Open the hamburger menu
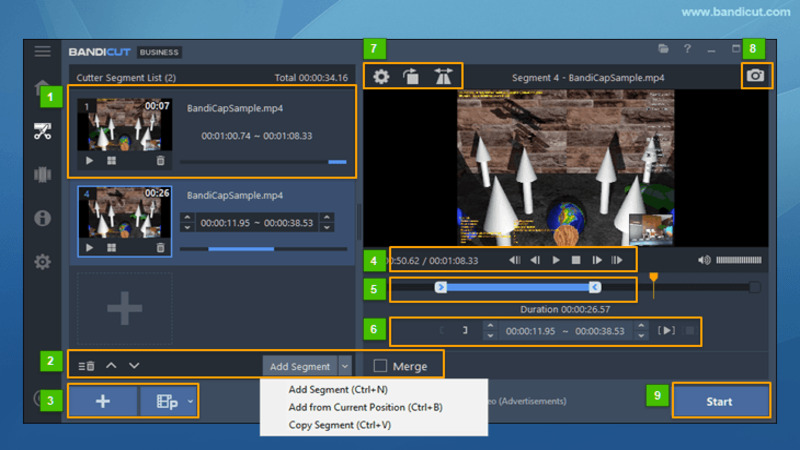The height and width of the screenshot is (450, 800). tap(42, 51)
